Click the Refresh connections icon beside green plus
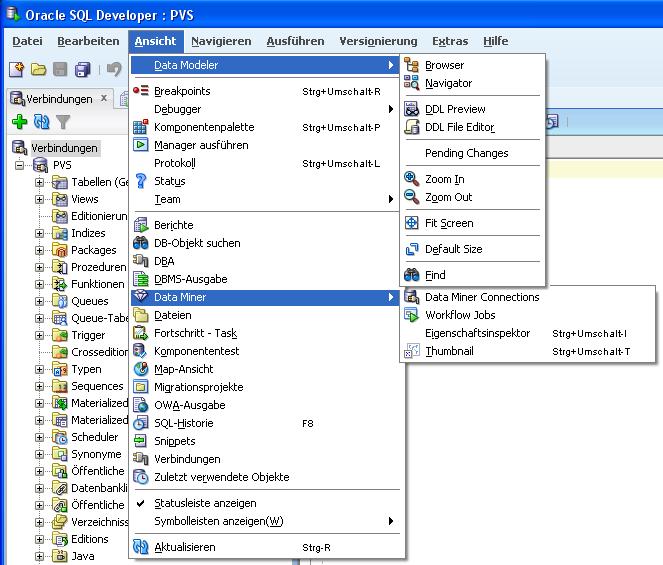The height and width of the screenshot is (565, 663). coord(41,122)
